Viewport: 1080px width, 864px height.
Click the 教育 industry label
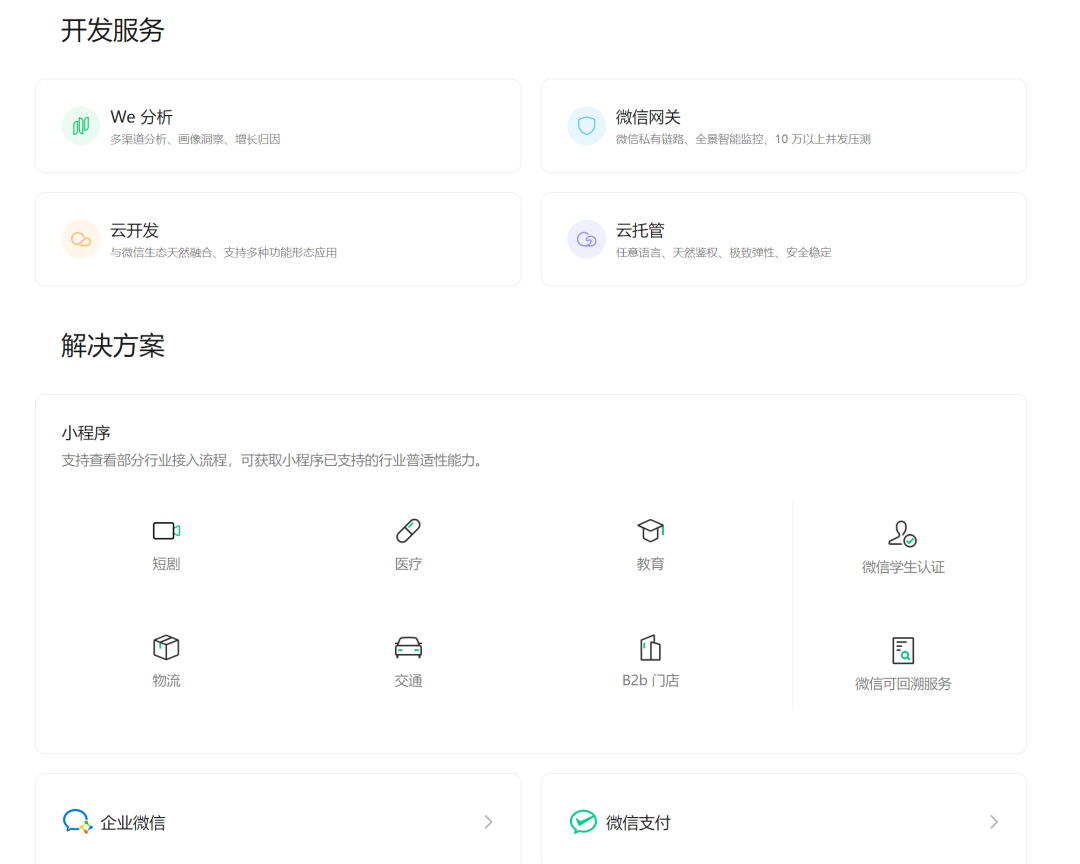click(650, 564)
